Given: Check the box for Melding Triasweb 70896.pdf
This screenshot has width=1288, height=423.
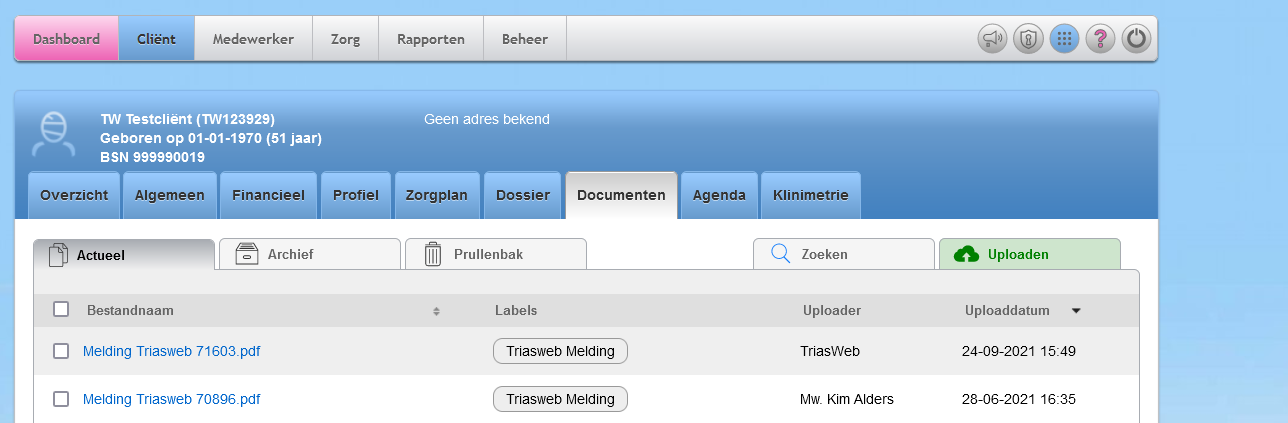Looking at the screenshot, I should pos(61,399).
